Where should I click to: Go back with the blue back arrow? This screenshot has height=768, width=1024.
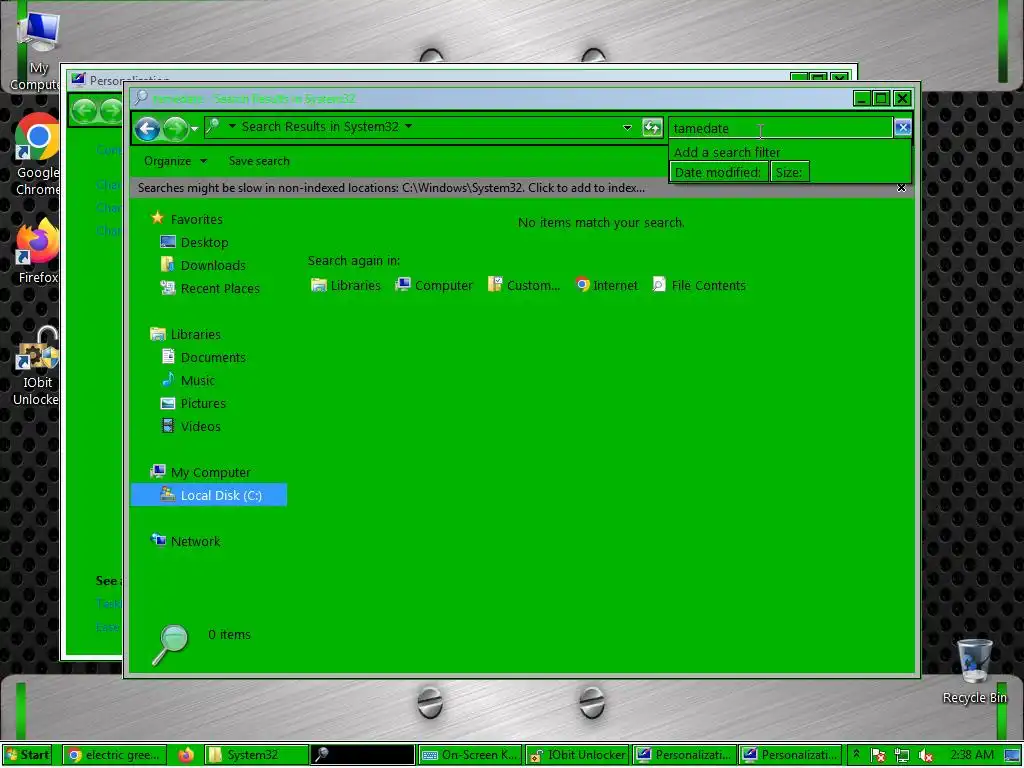point(148,129)
